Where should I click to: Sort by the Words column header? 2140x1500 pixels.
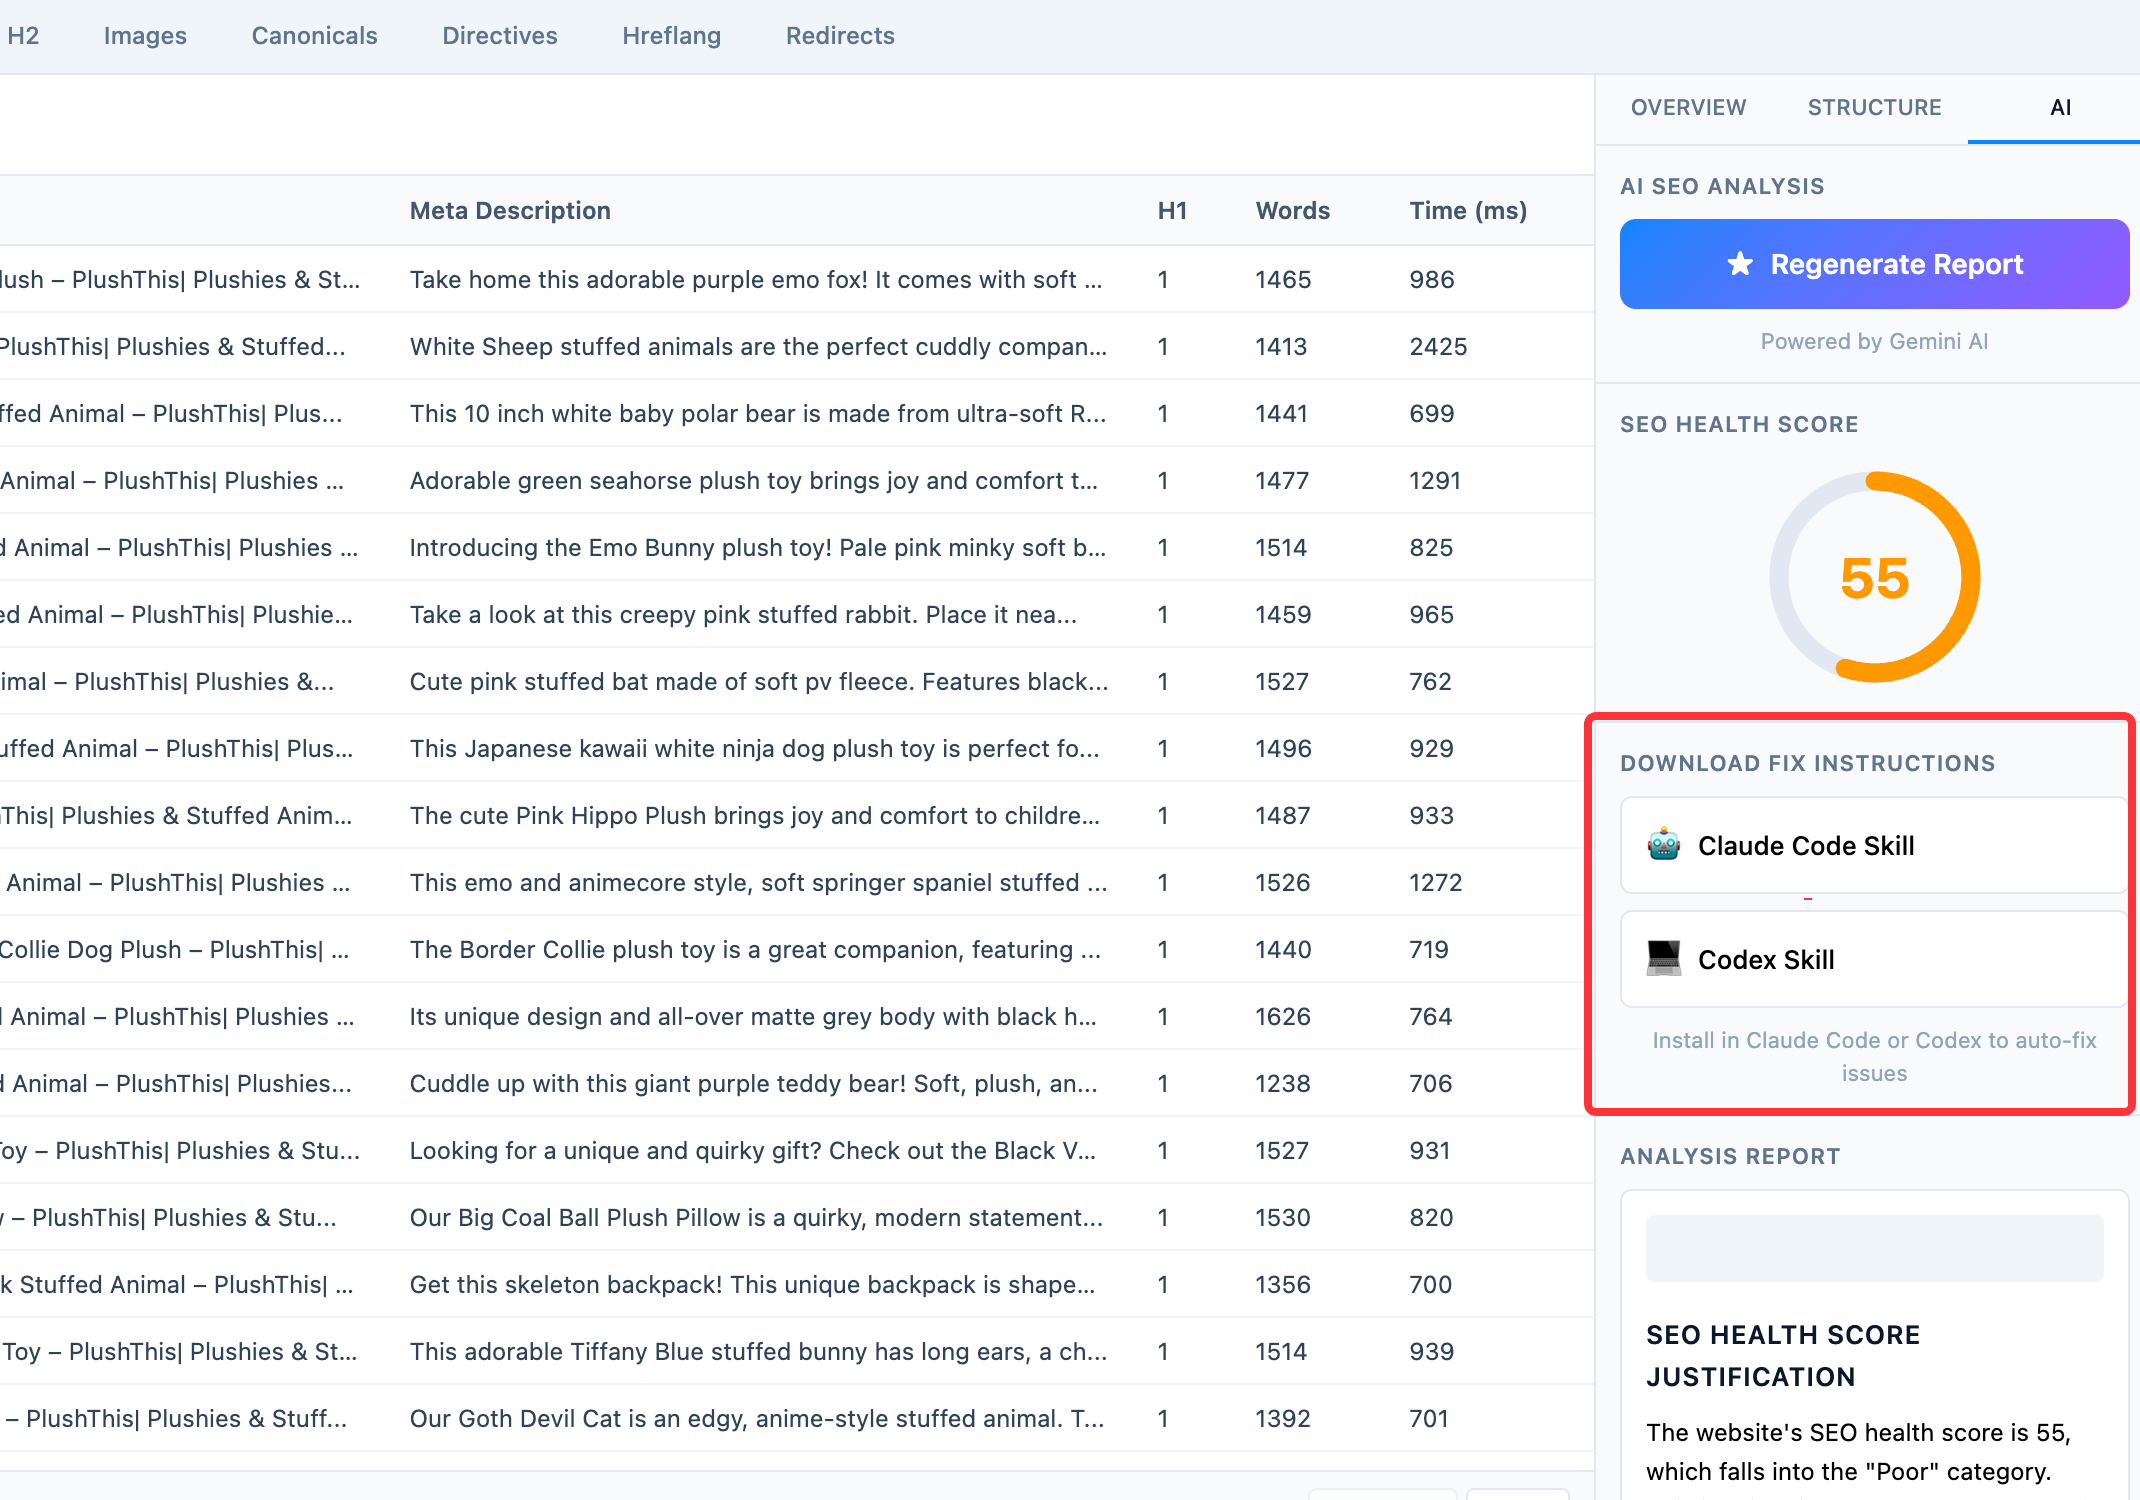tap(1292, 211)
